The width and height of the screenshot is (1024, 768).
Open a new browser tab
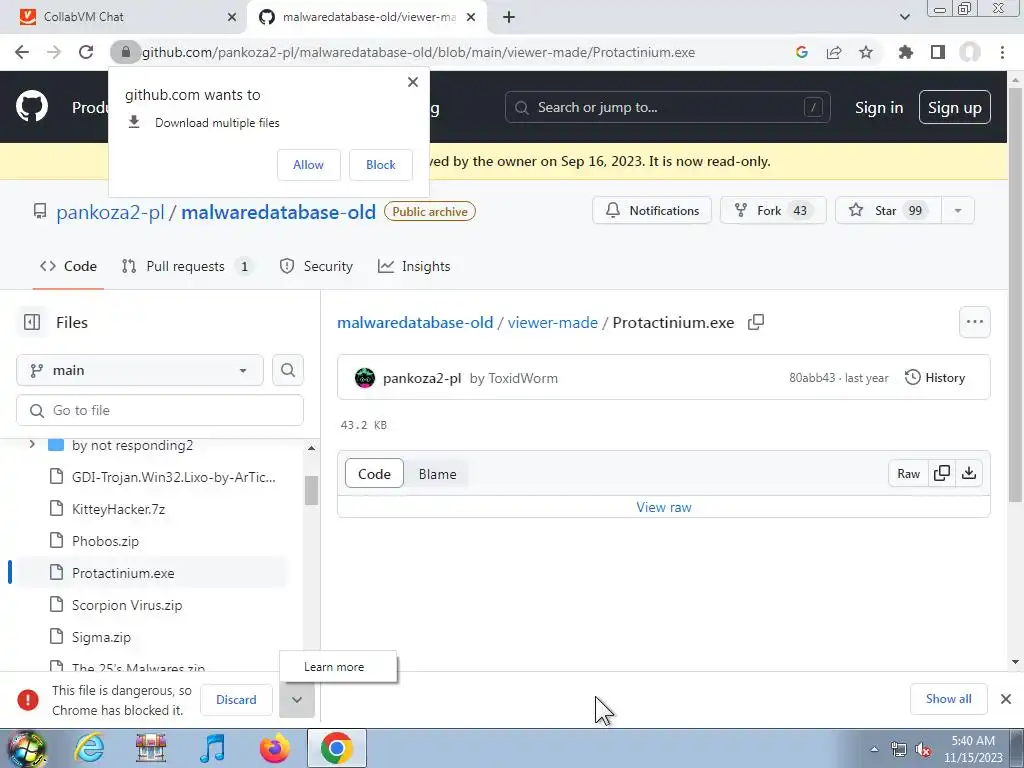509,17
